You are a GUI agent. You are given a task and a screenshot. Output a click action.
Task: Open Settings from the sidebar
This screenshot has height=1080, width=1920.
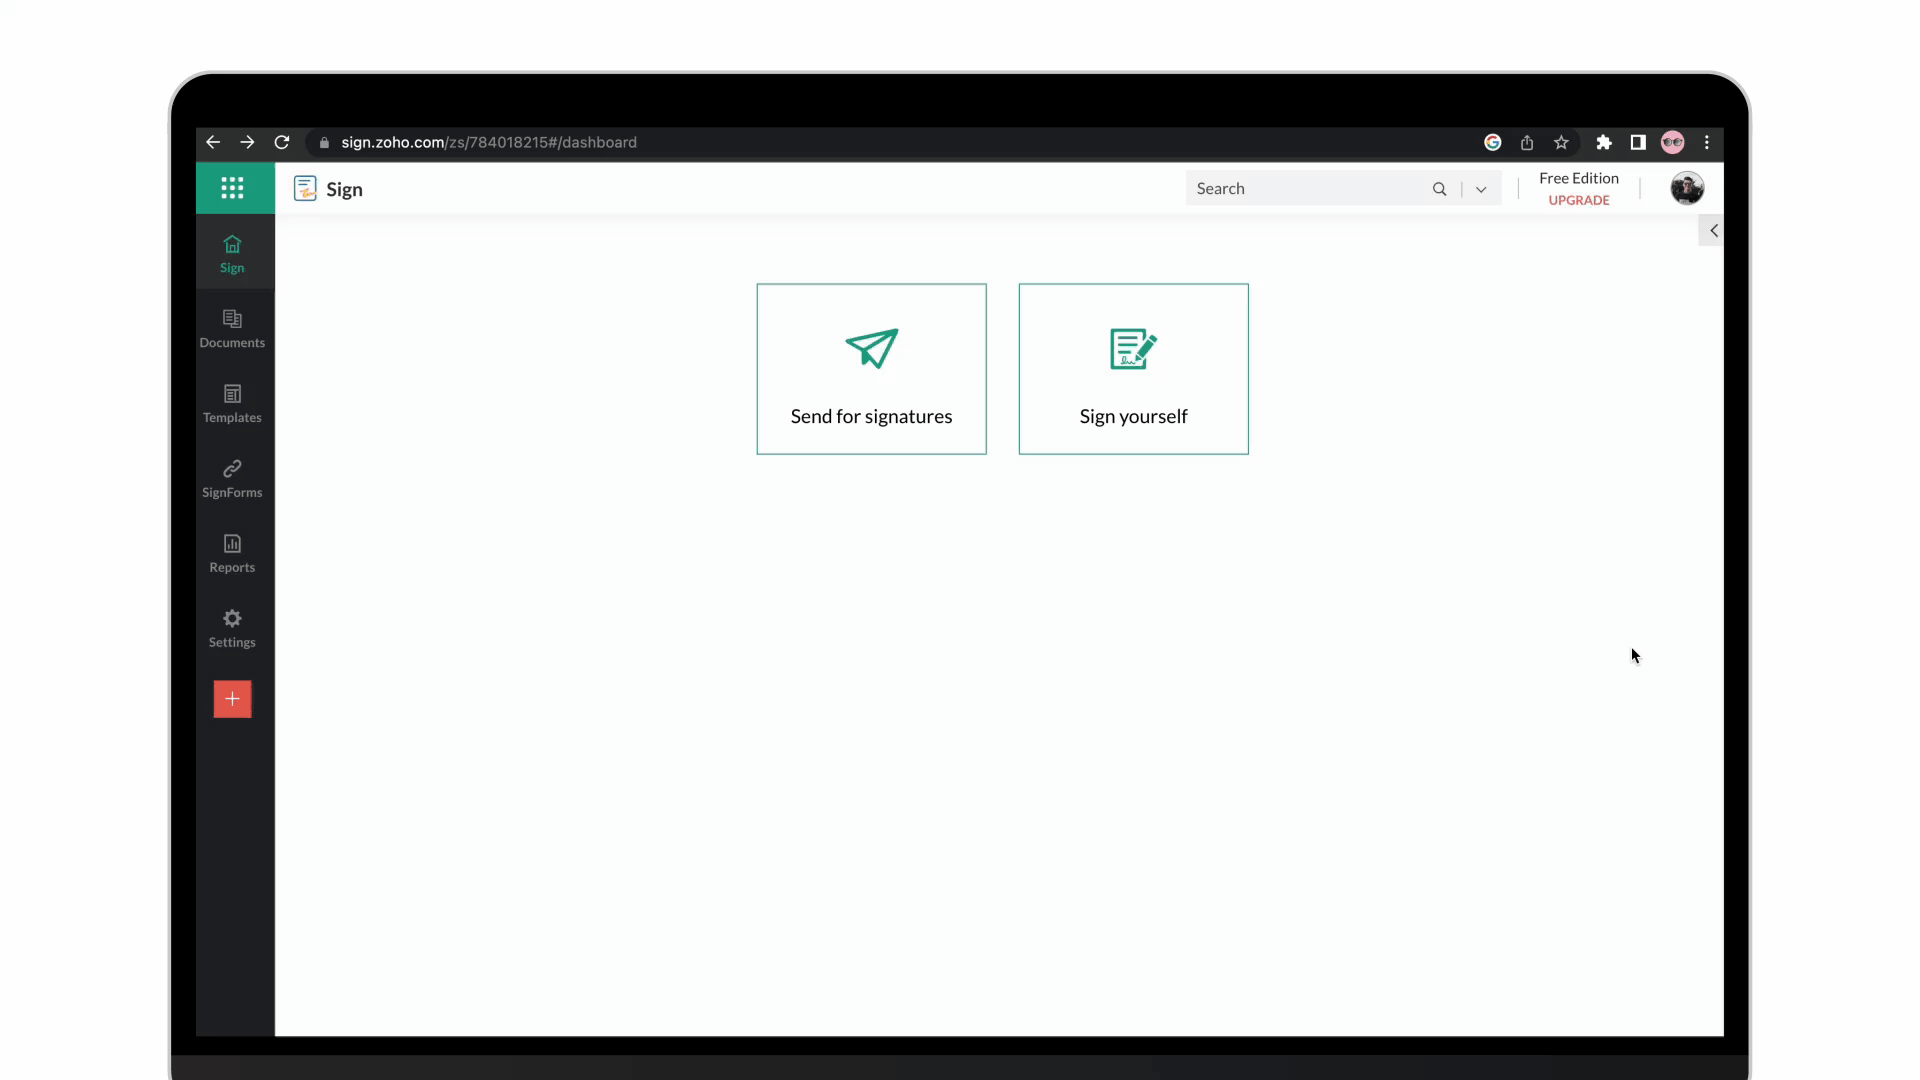click(232, 629)
